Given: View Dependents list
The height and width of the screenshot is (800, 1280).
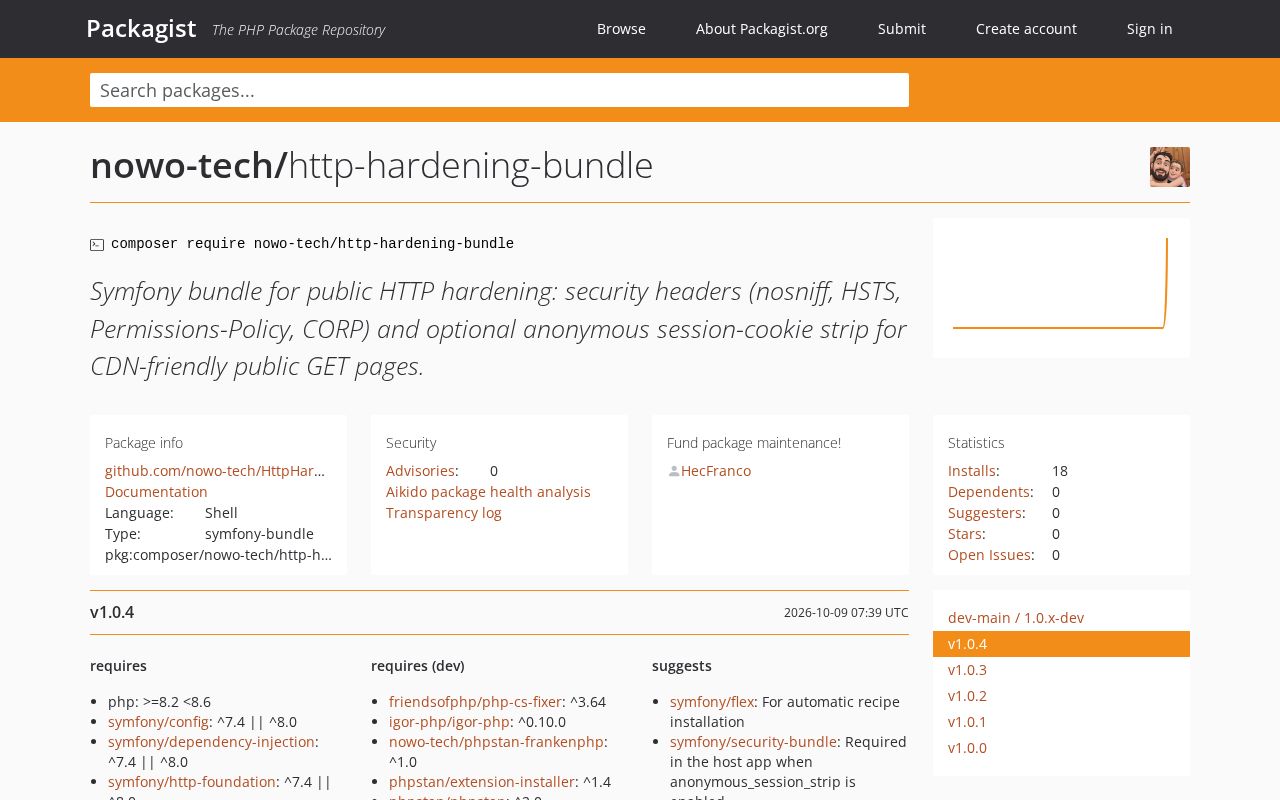Looking at the screenshot, I should (x=989, y=492).
